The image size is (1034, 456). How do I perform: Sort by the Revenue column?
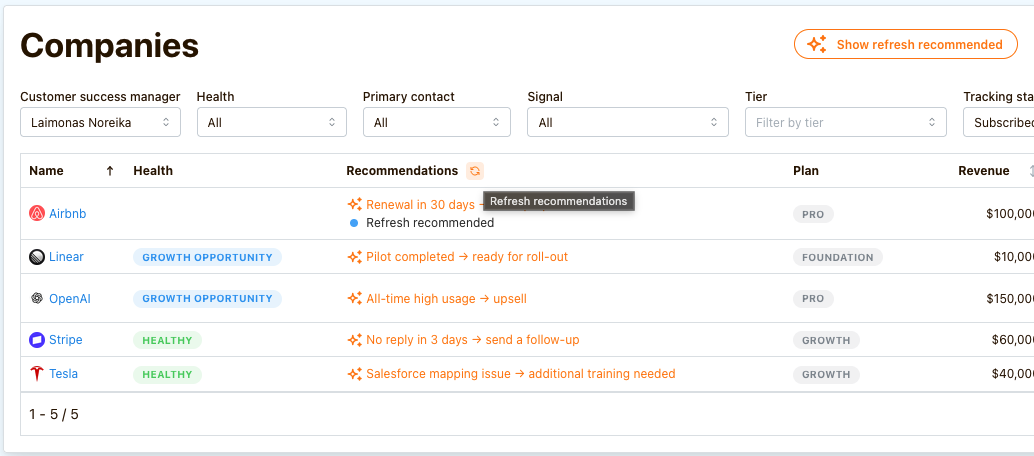(x=985, y=171)
